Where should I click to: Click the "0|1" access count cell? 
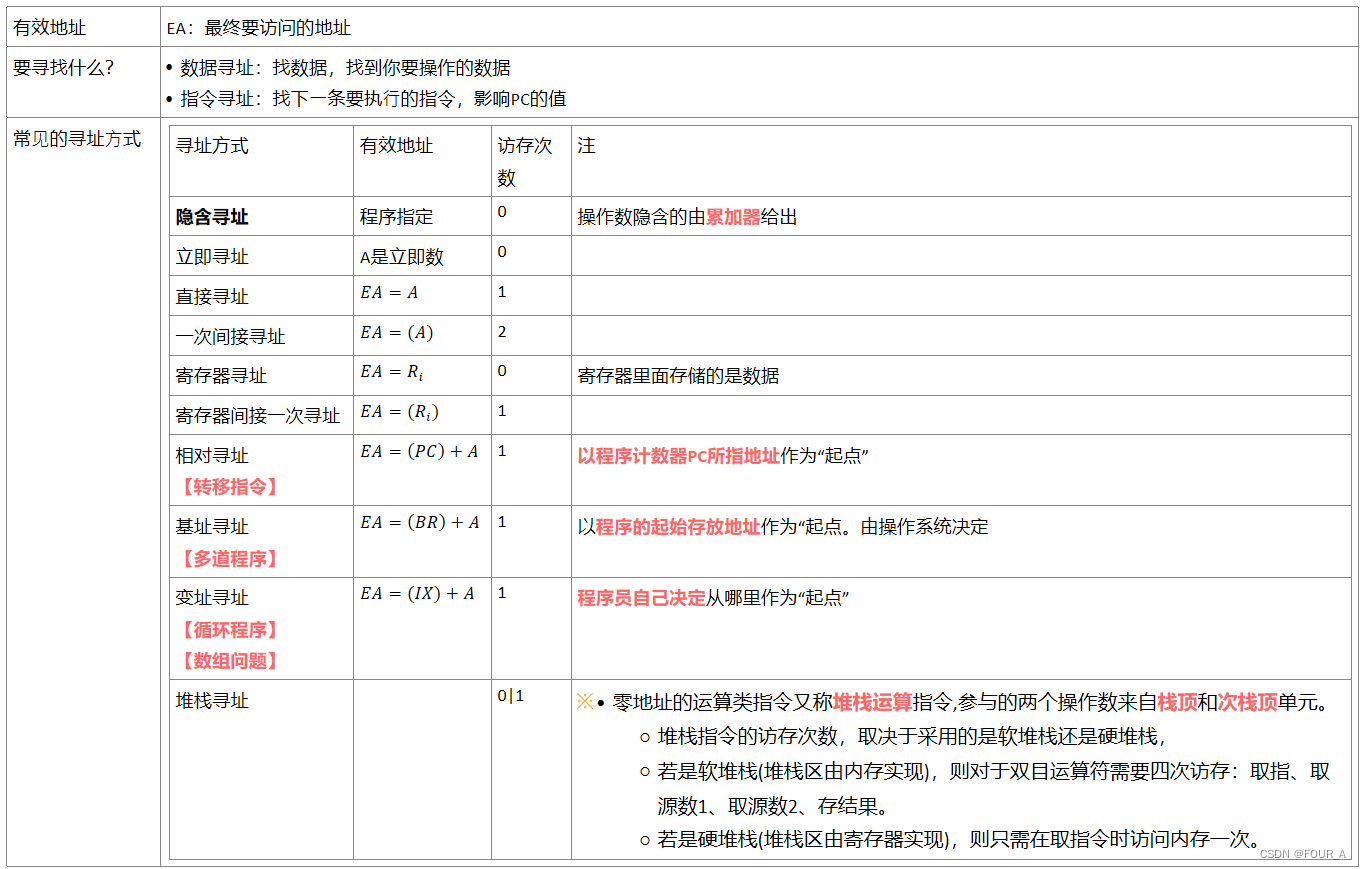510,696
